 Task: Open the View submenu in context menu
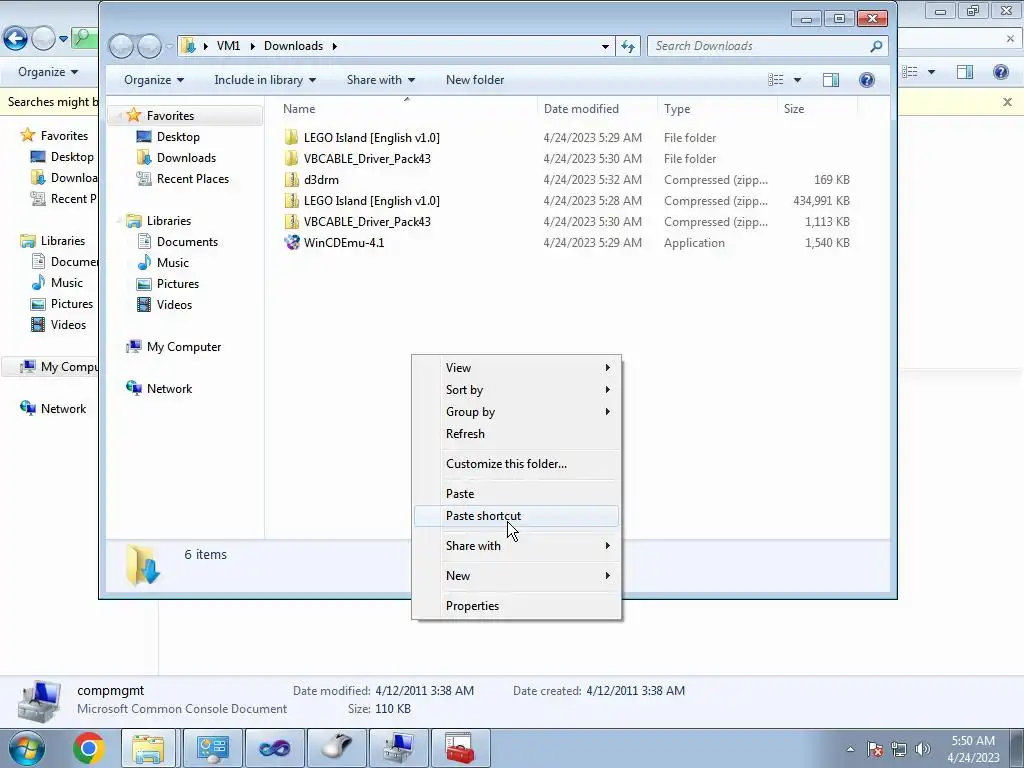click(516, 368)
